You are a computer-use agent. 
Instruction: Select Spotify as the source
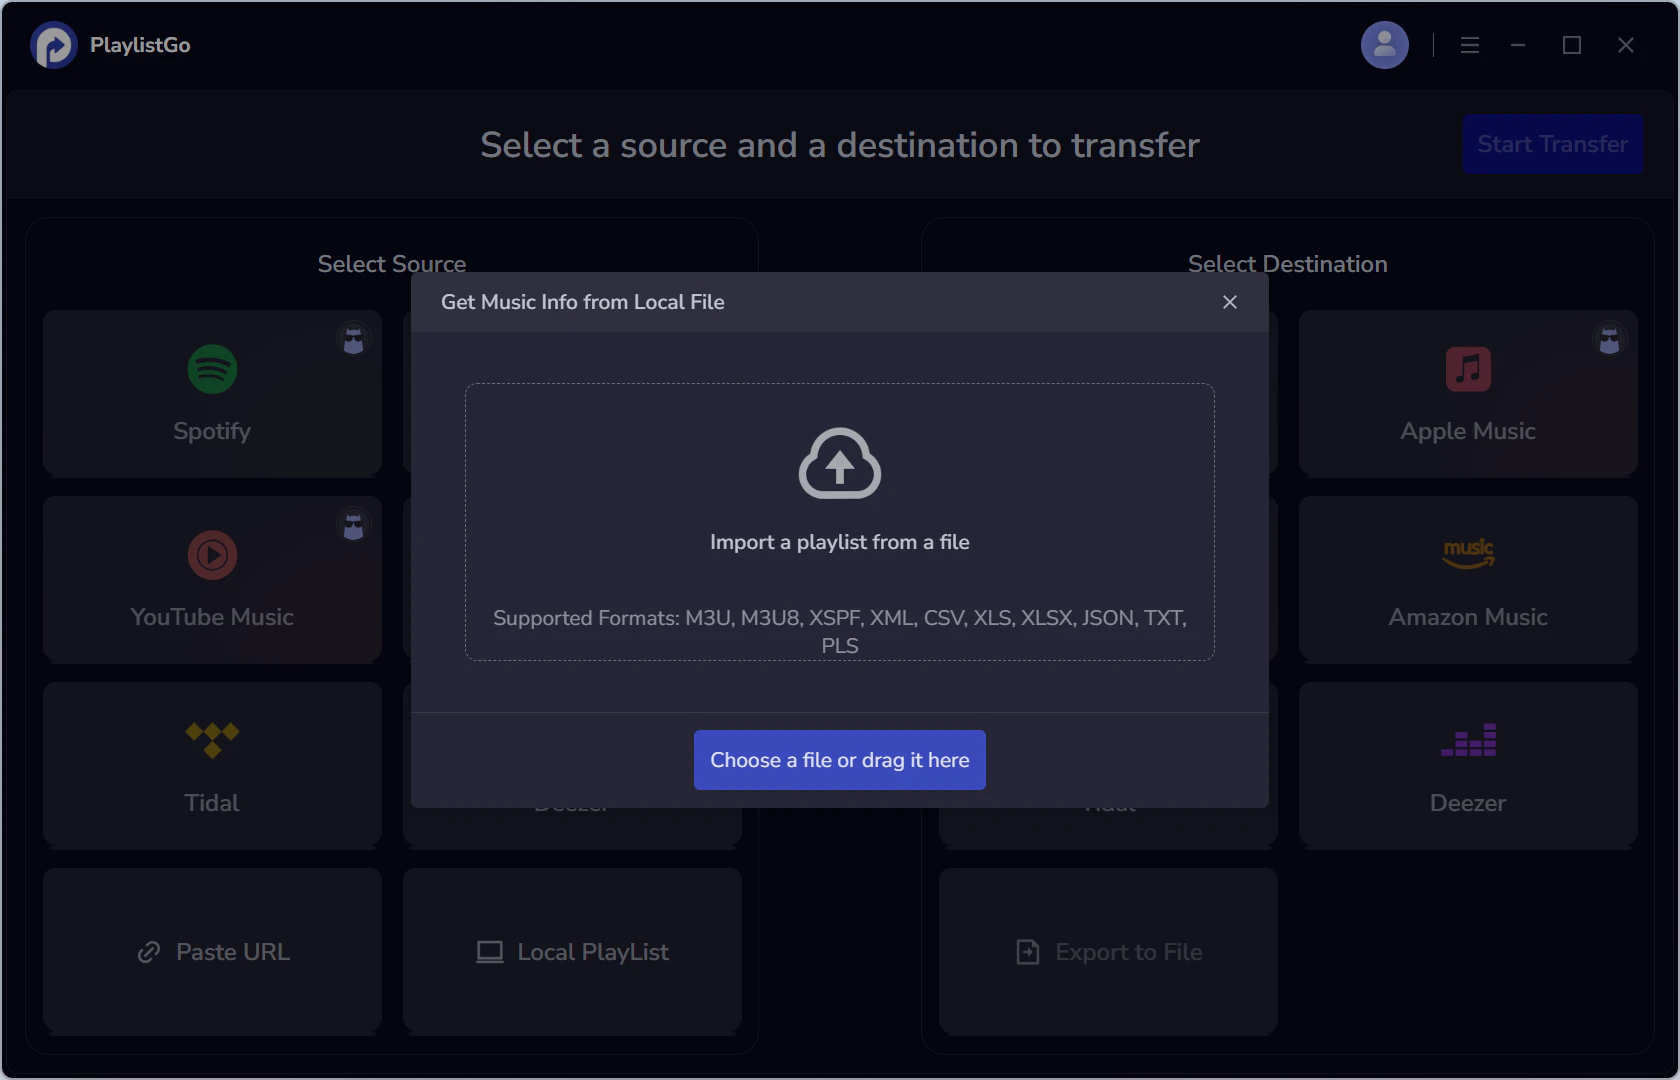pyautogui.click(x=212, y=393)
